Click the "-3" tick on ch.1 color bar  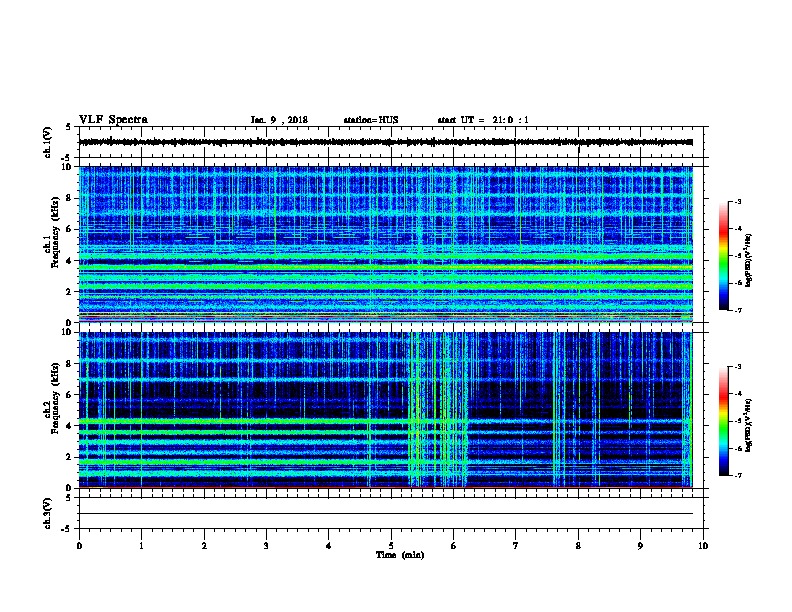pyautogui.click(x=737, y=201)
